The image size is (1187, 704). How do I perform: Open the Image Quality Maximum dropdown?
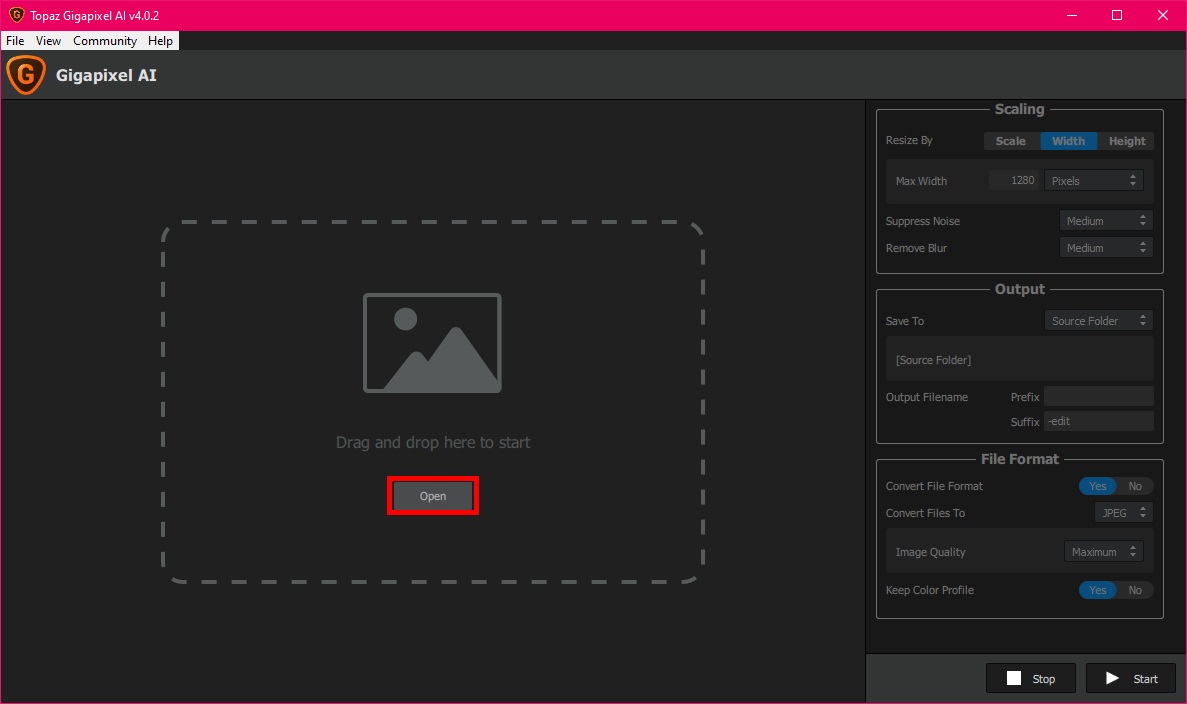1104,552
